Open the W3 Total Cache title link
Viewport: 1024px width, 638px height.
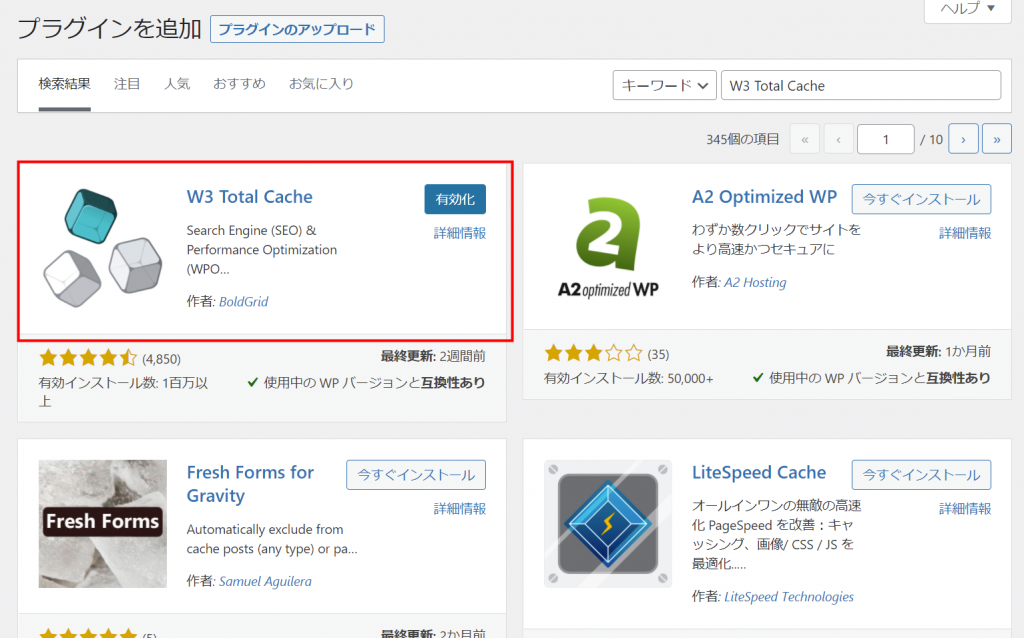[x=249, y=197]
